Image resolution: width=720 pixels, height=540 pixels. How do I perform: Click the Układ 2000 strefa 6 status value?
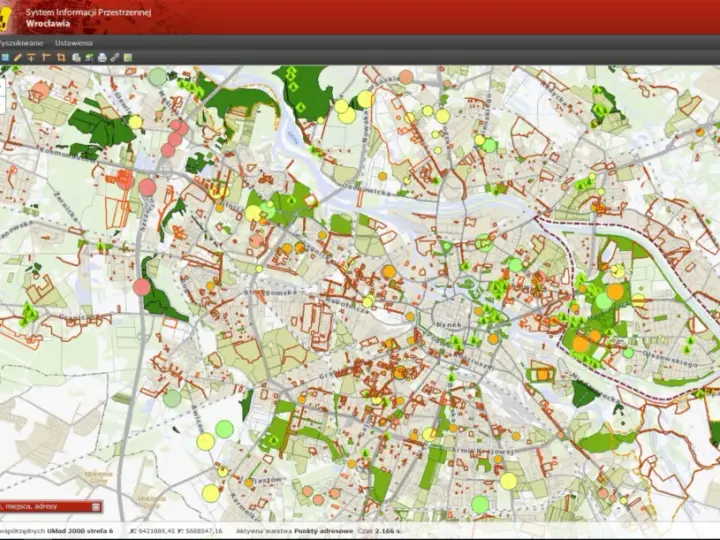click(x=79, y=531)
